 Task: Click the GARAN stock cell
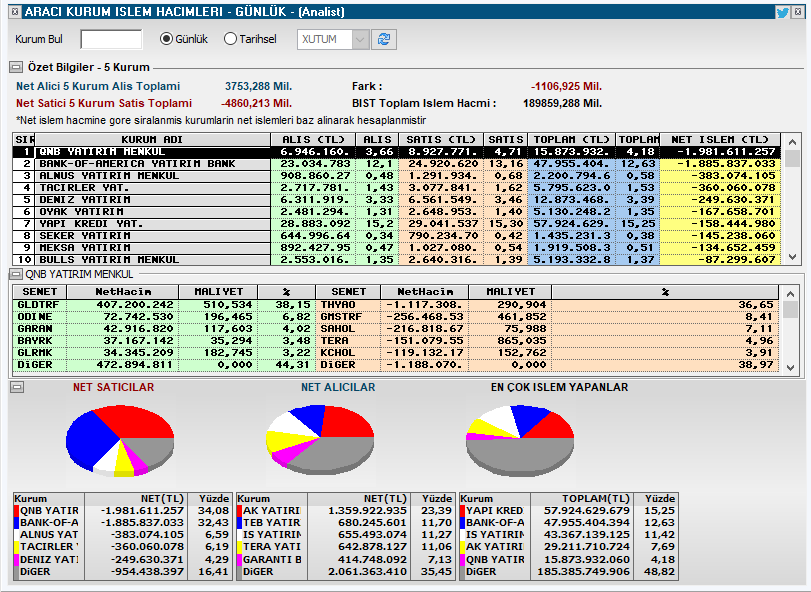pyautogui.click(x=39, y=329)
